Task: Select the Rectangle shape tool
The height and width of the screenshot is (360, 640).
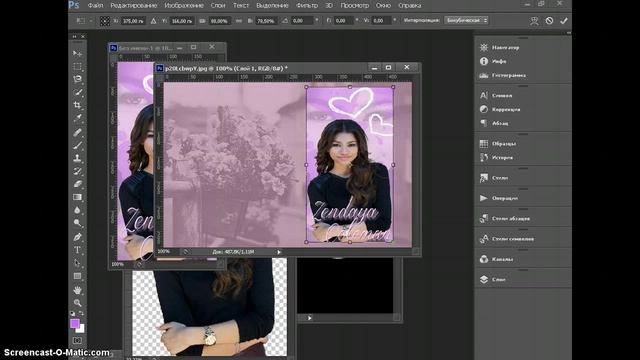Action: (x=77, y=276)
